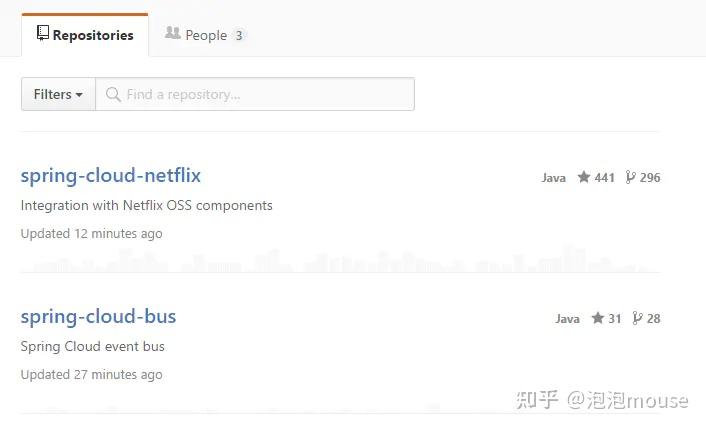
Task: Click the star icon for spring-cloud-bus
Action: pos(597,318)
